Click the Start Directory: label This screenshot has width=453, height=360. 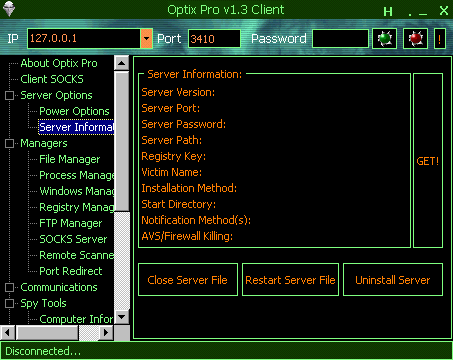(179, 204)
